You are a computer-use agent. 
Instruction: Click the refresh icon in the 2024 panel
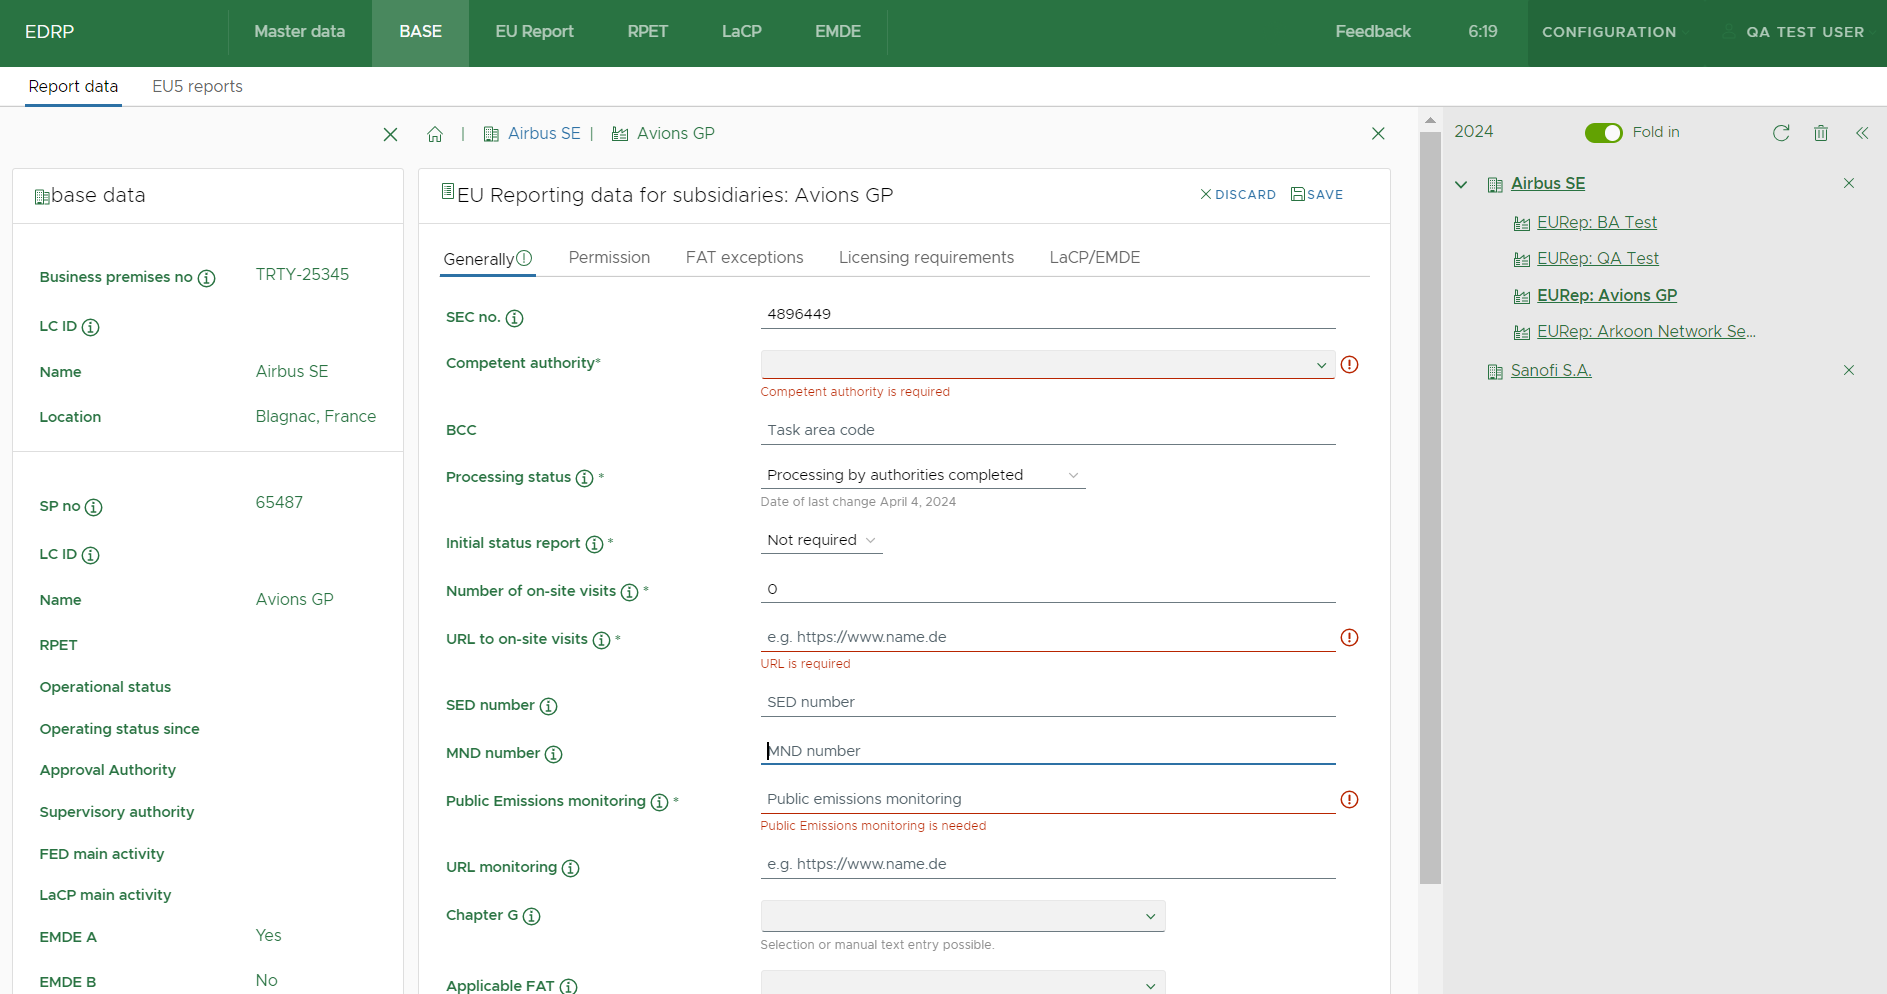(x=1781, y=133)
